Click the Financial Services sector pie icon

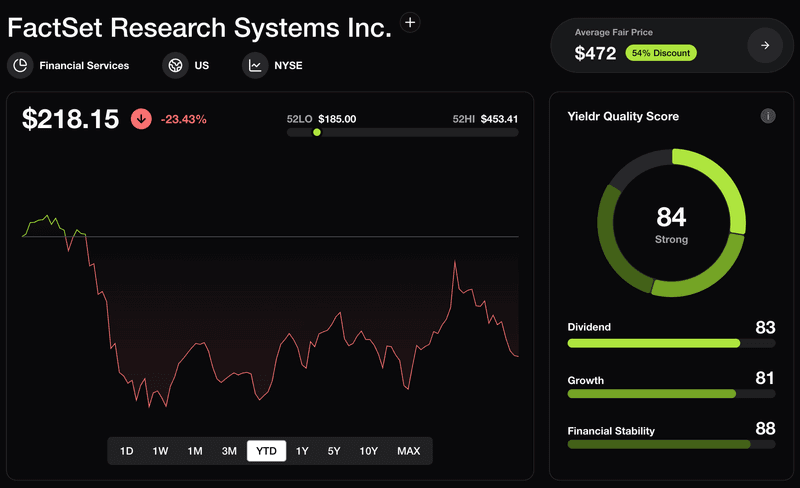[20, 65]
